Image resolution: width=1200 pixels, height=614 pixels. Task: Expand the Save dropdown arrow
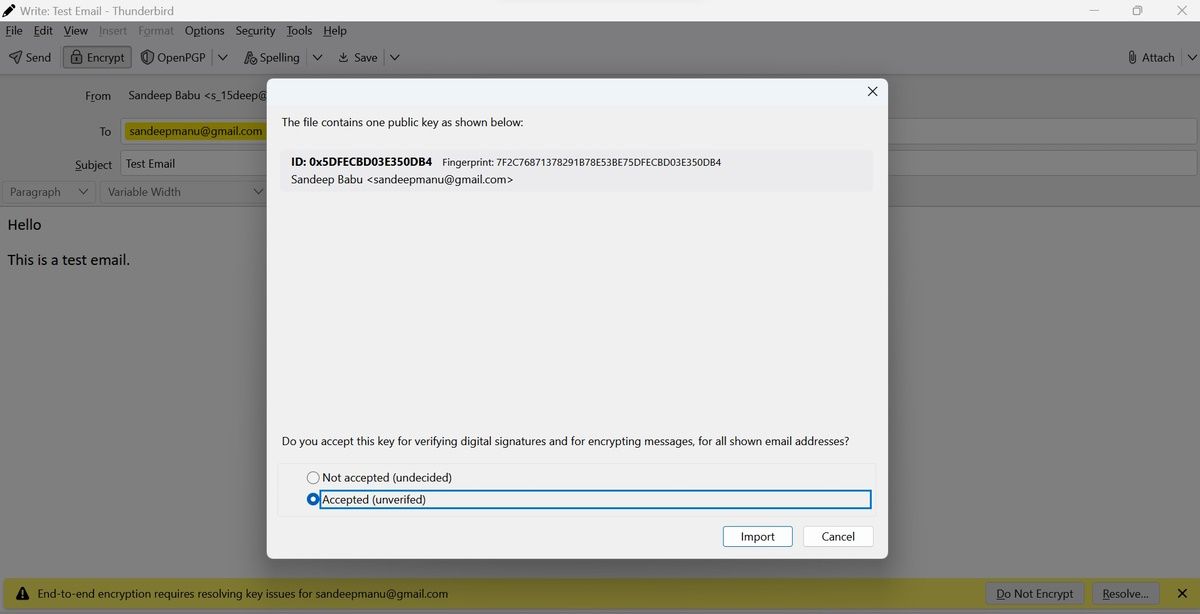coord(394,57)
